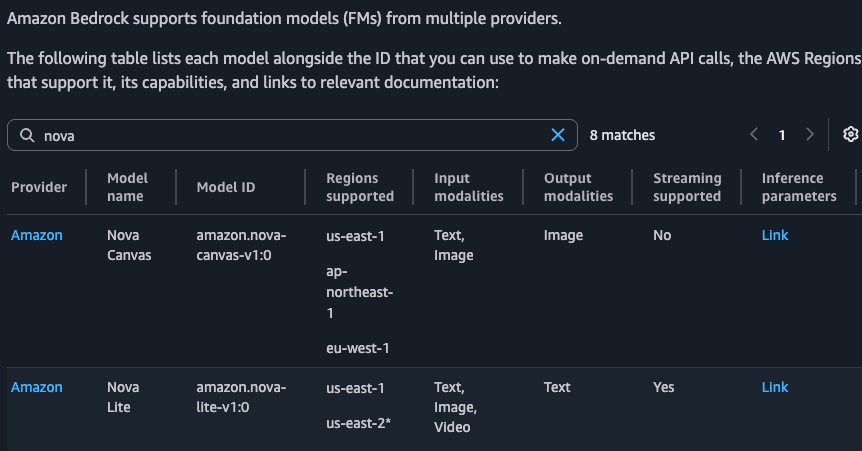Click the Inference parameters column header
Screen dimensions: 862x451
[x=798, y=187]
